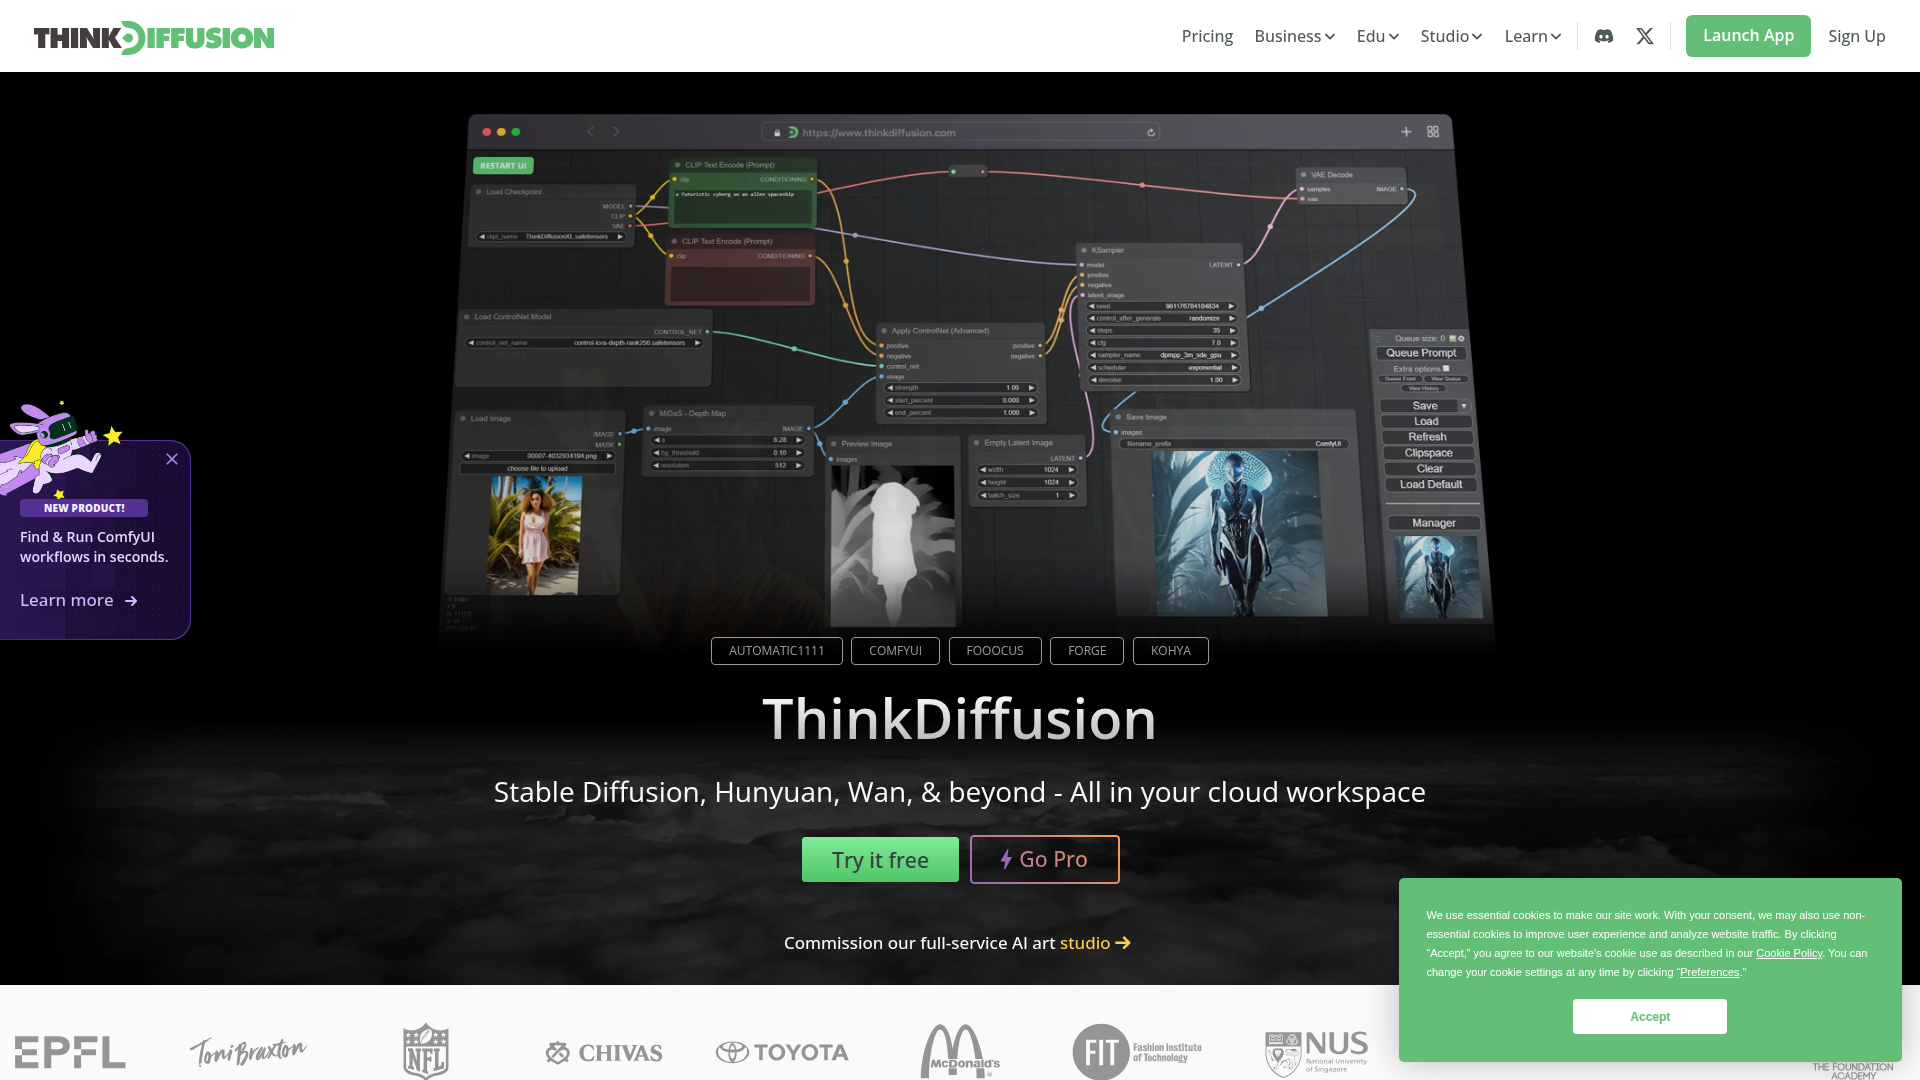Accept the cookie consent

tap(1650, 1017)
